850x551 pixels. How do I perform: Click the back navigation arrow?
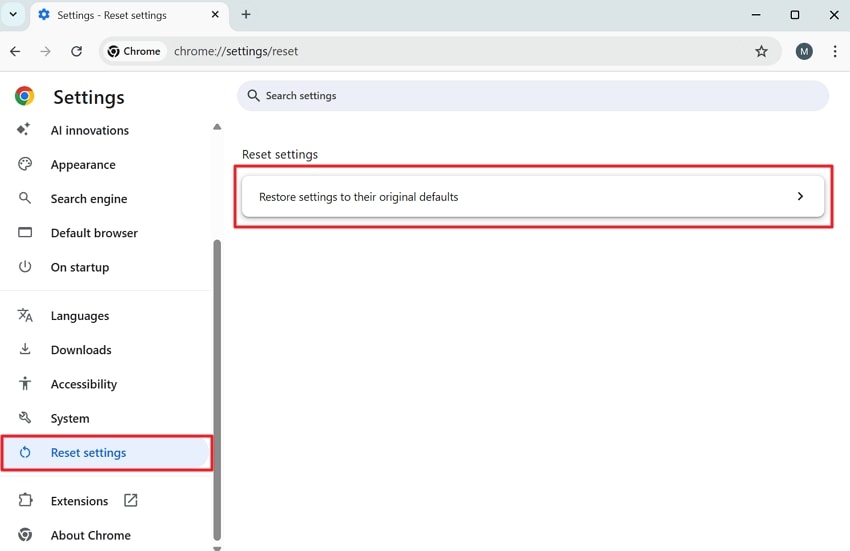[15, 51]
